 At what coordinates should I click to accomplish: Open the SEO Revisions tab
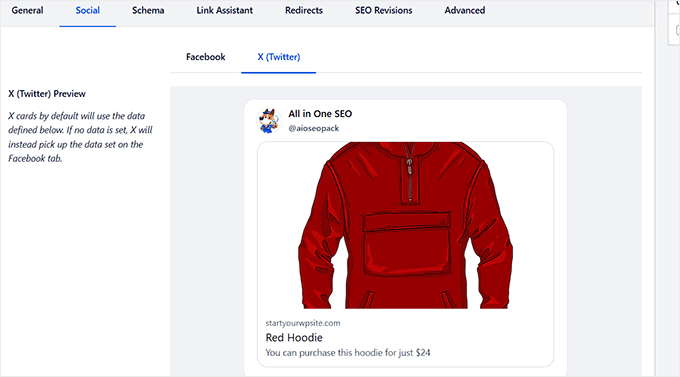click(x=383, y=10)
